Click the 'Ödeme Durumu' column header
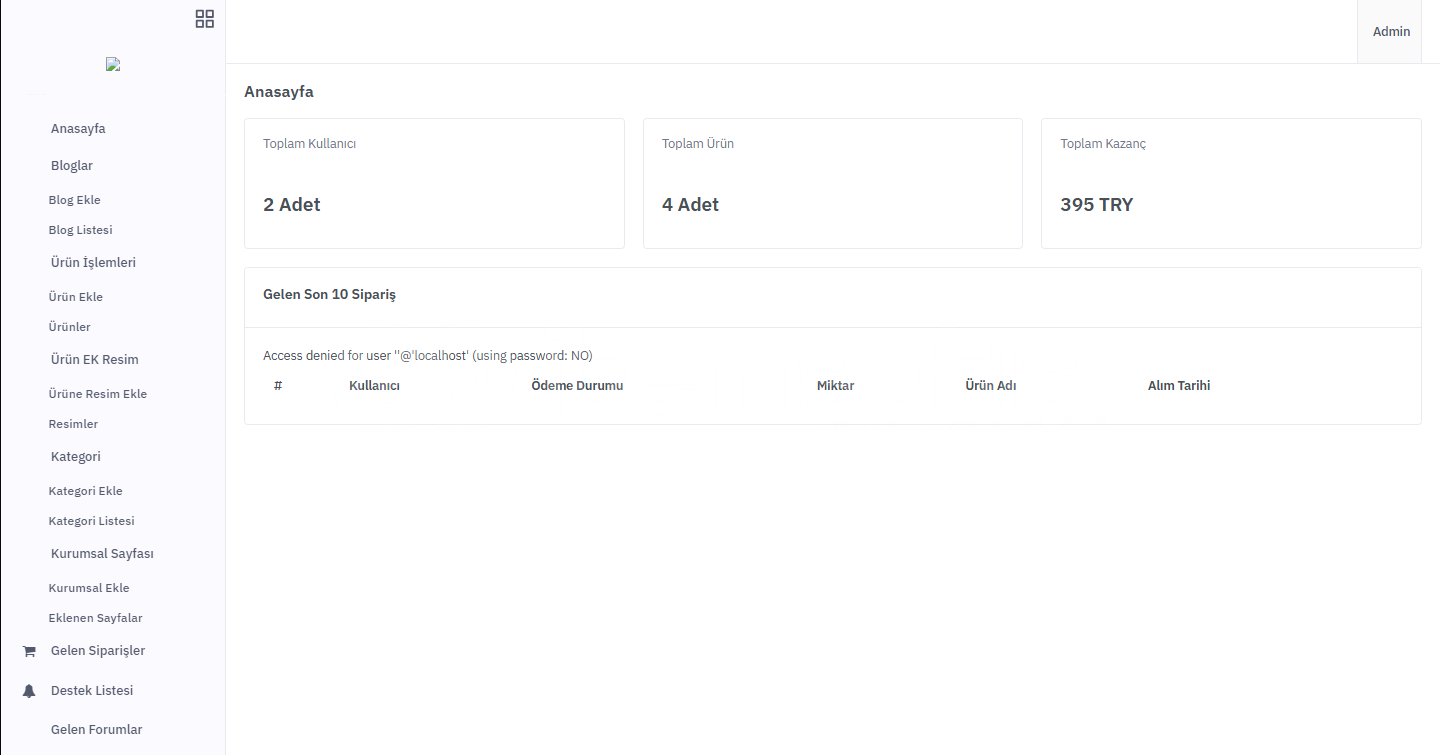Image resolution: width=1440 pixels, height=755 pixels. [577, 386]
